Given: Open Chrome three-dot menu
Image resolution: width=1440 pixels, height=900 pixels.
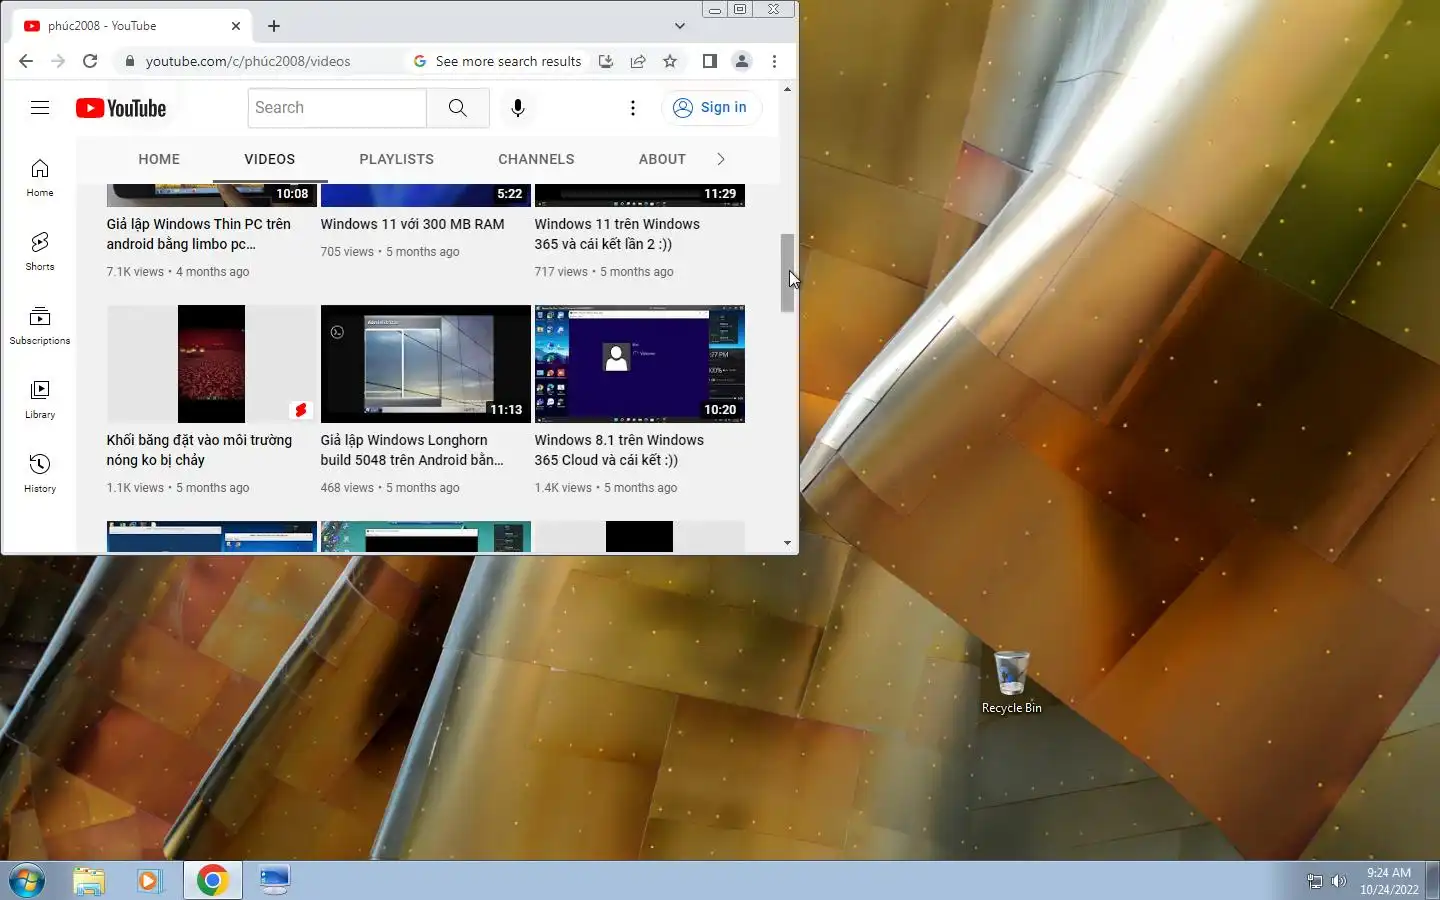Looking at the screenshot, I should [x=774, y=61].
